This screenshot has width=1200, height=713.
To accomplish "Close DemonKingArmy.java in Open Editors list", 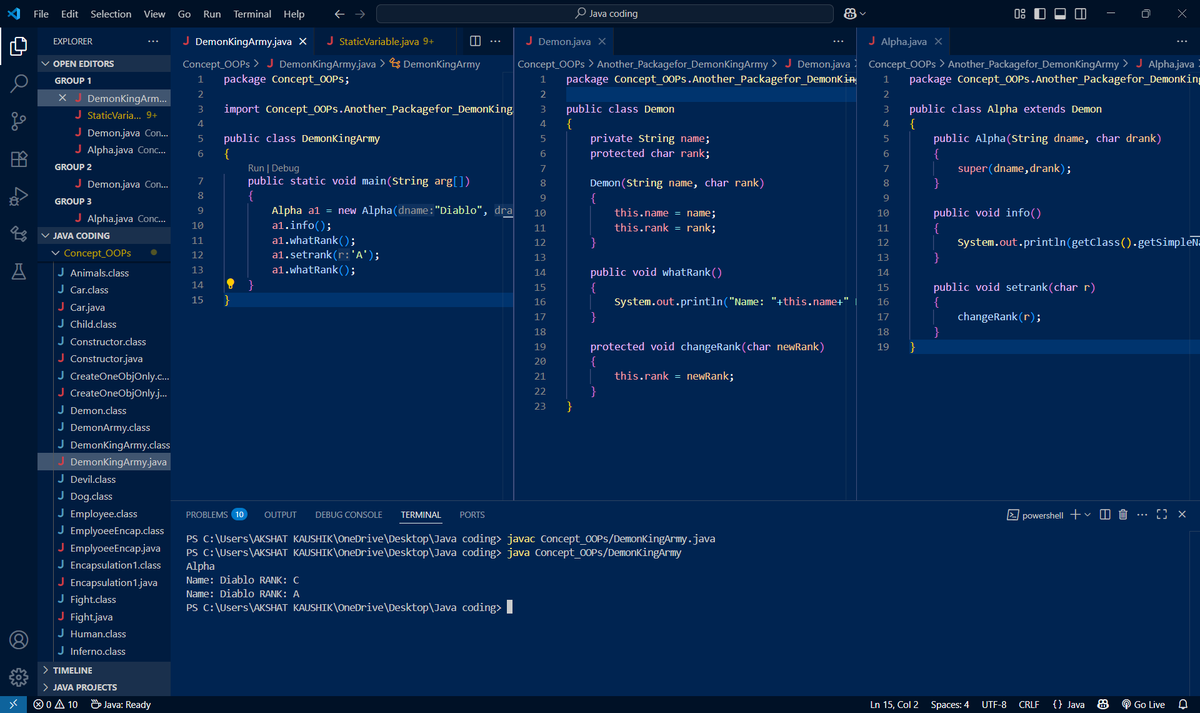I will [63, 99].
